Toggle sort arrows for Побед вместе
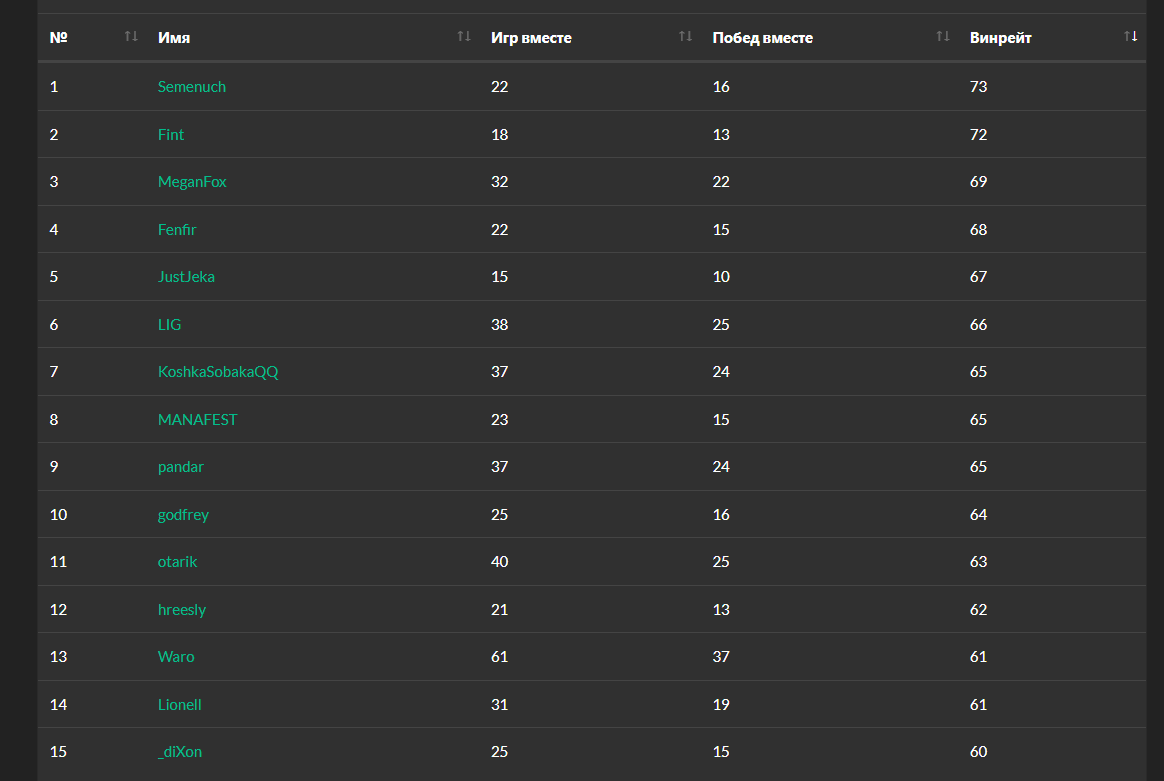 click(x=943, y=37)
